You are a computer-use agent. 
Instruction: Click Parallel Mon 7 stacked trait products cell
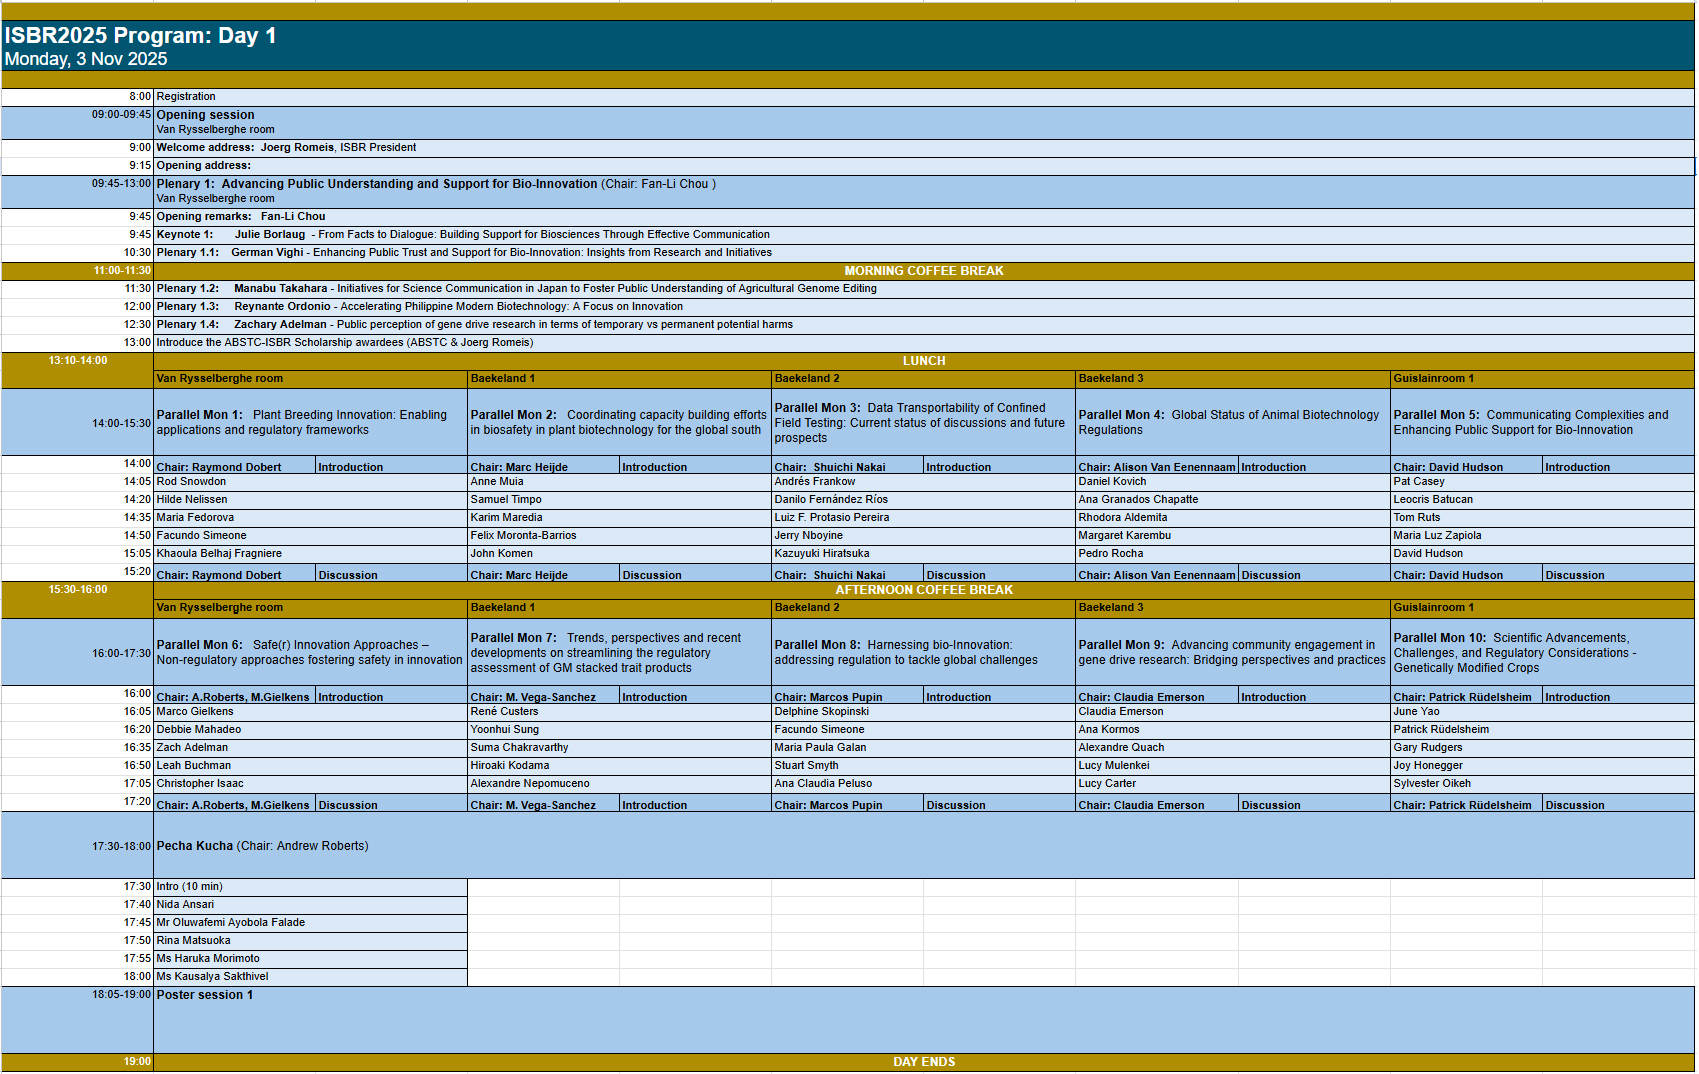coord(619,653)
